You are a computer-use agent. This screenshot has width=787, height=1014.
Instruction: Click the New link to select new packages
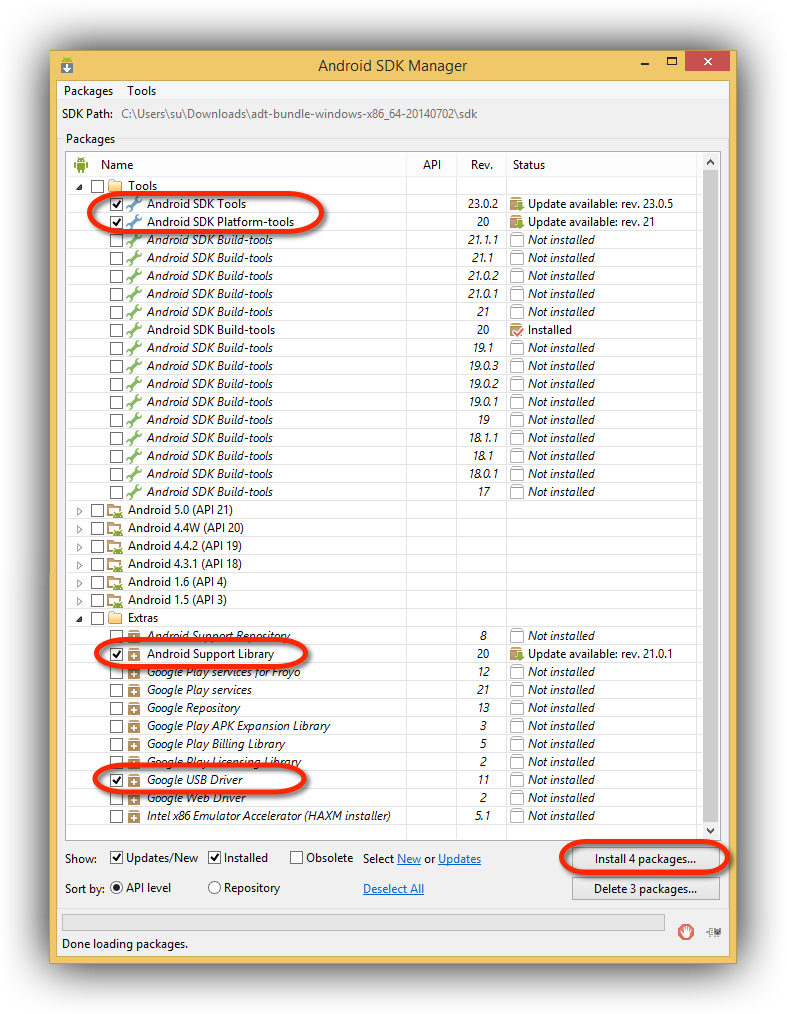[409, 859]
